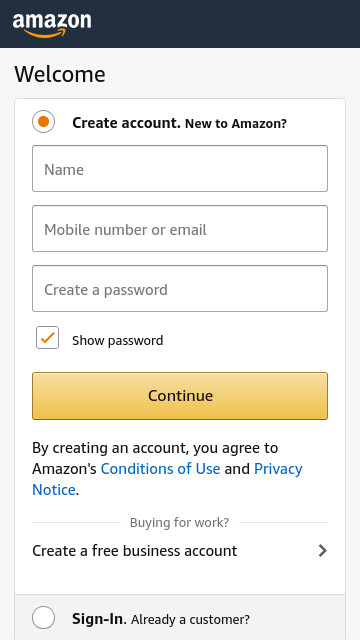360x640 pixels.
Task: Click the Mobile number or email field
Action: (x=180, y=229)
